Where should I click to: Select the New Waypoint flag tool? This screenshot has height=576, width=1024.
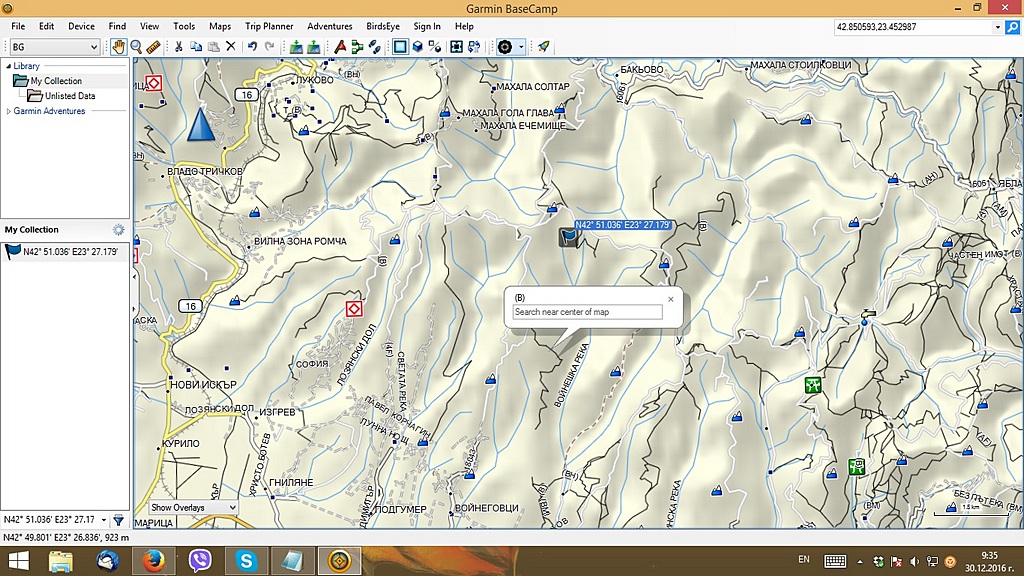340,46
